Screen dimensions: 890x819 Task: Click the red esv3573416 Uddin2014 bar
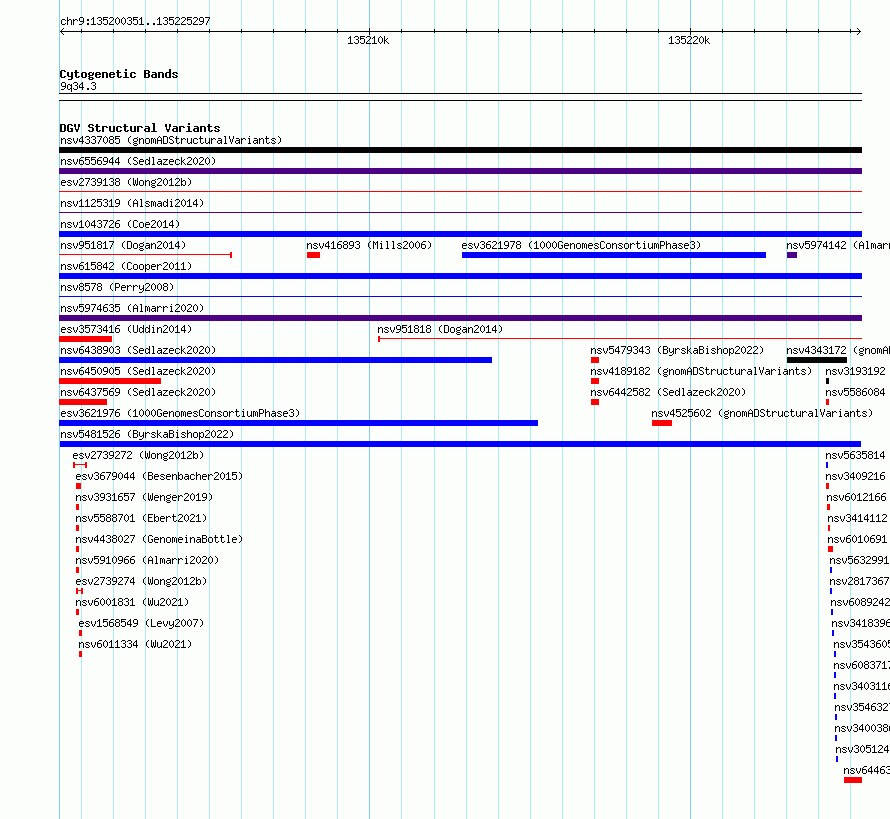[x=86, y=339]
